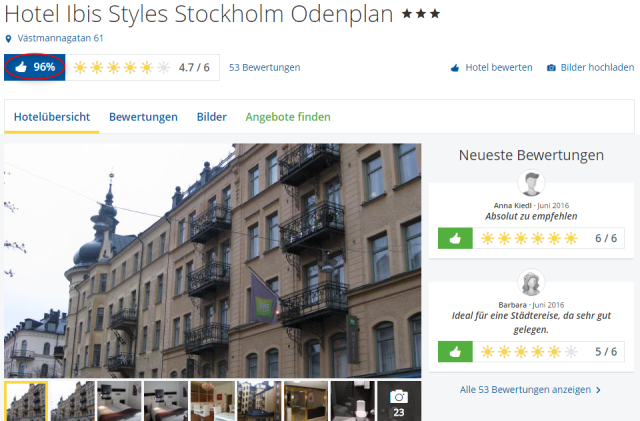640x421 pixels.
Task: Open the review titled Absolut zu empfehlen
Action: pyautogui.click(x=531, y=216)
